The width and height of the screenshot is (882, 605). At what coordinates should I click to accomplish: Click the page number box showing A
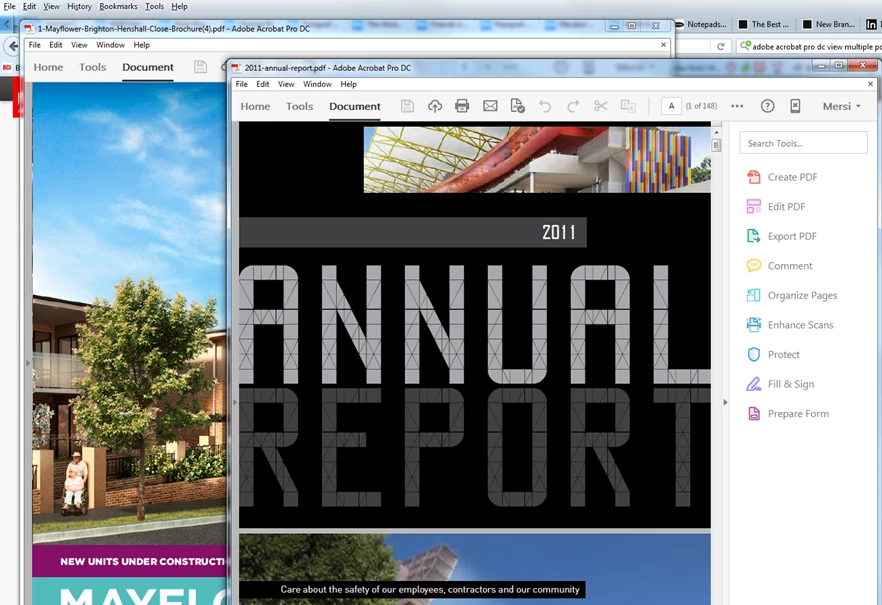click(671, 106)
